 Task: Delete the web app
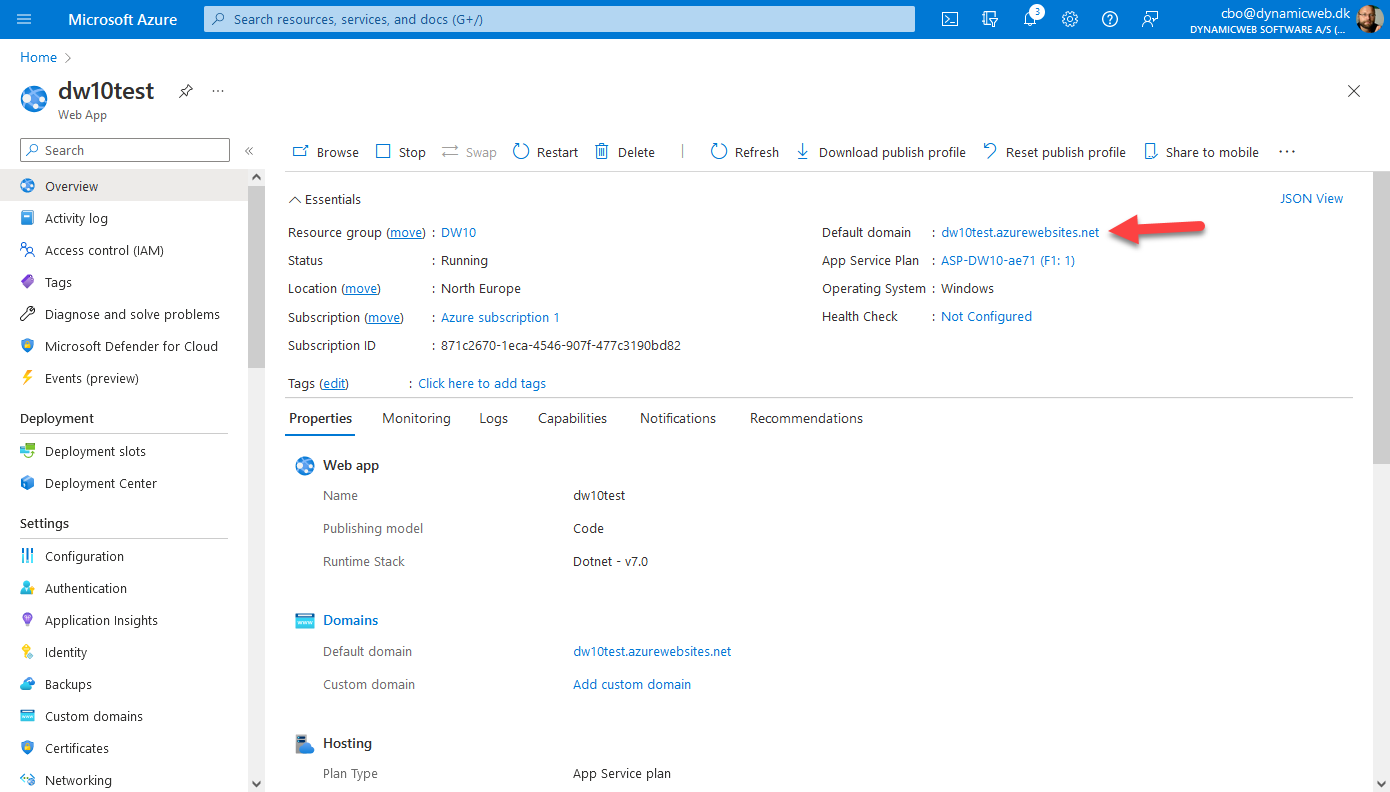[x=625, y=152]
